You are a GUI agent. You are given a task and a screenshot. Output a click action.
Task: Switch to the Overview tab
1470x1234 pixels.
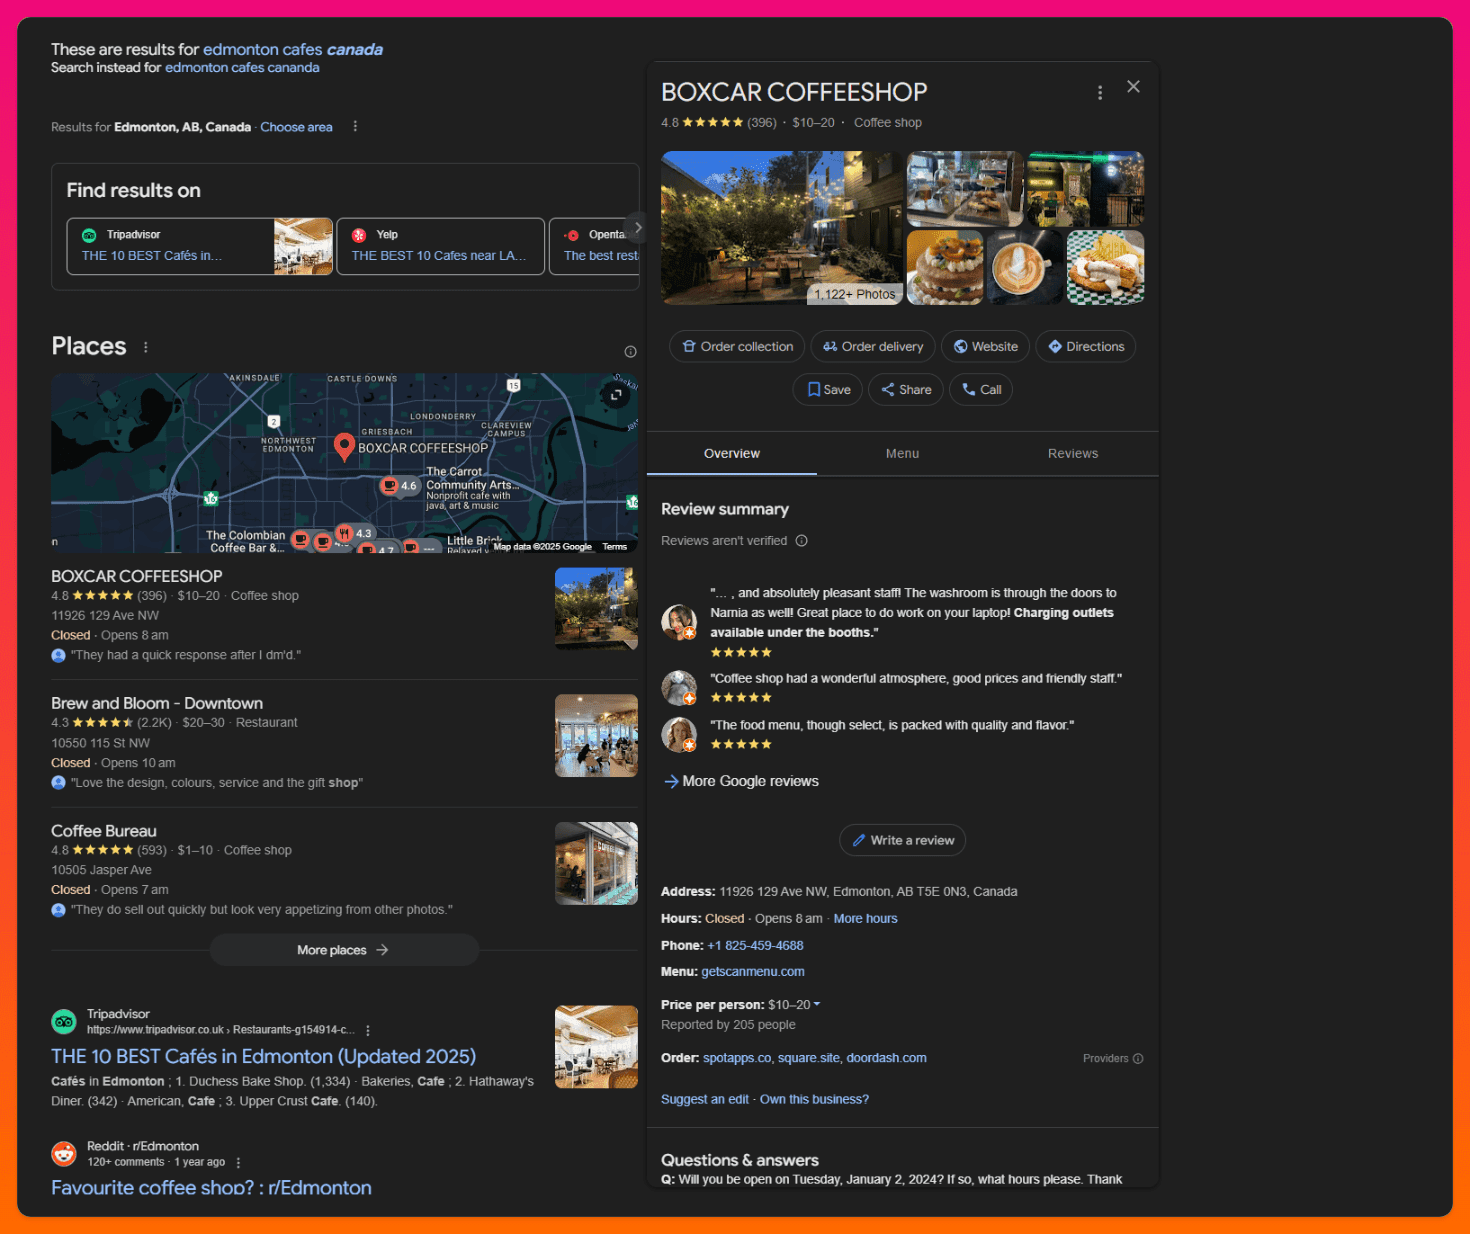(x=732, y=454)
